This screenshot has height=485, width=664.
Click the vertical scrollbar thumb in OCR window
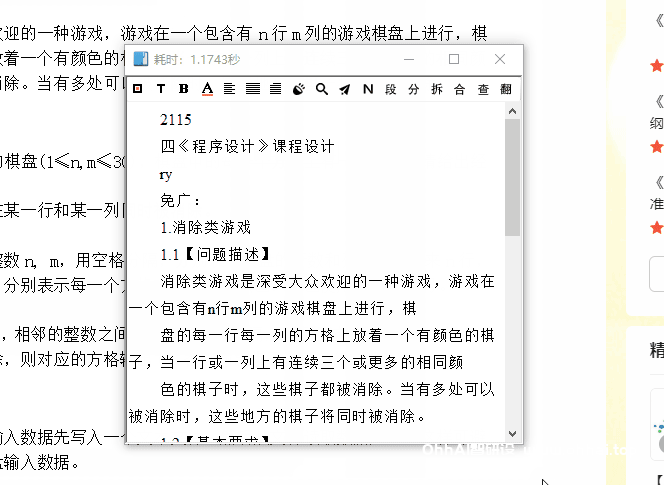pyautogui.click(x=512, y=177)
